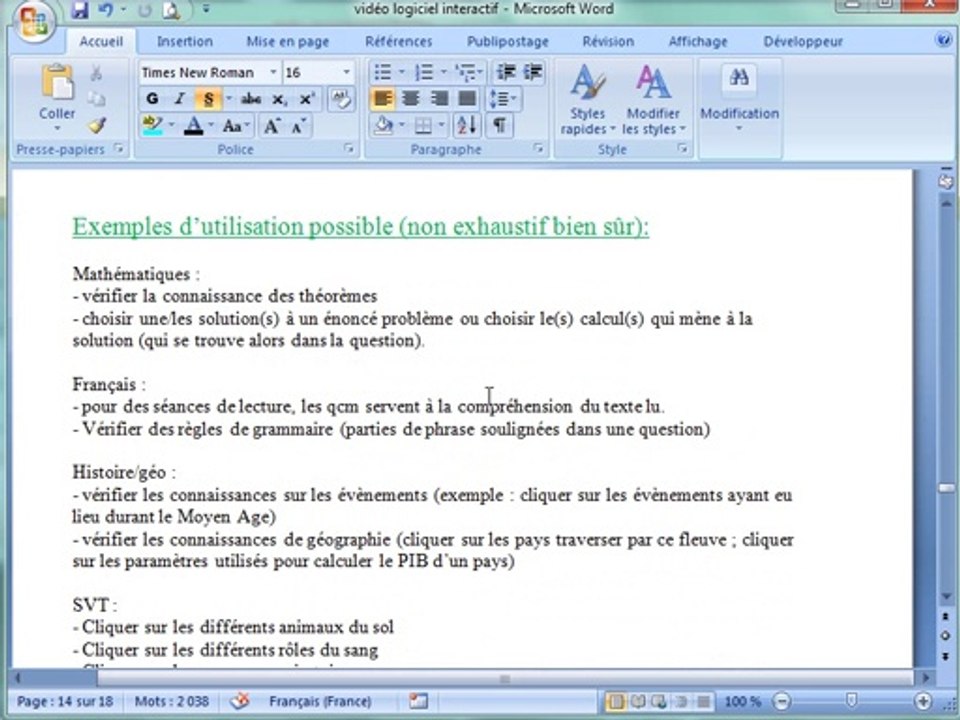Click the zoom slider handle
The width and height of the screenshot is (960, 720).
pos(851,701)
